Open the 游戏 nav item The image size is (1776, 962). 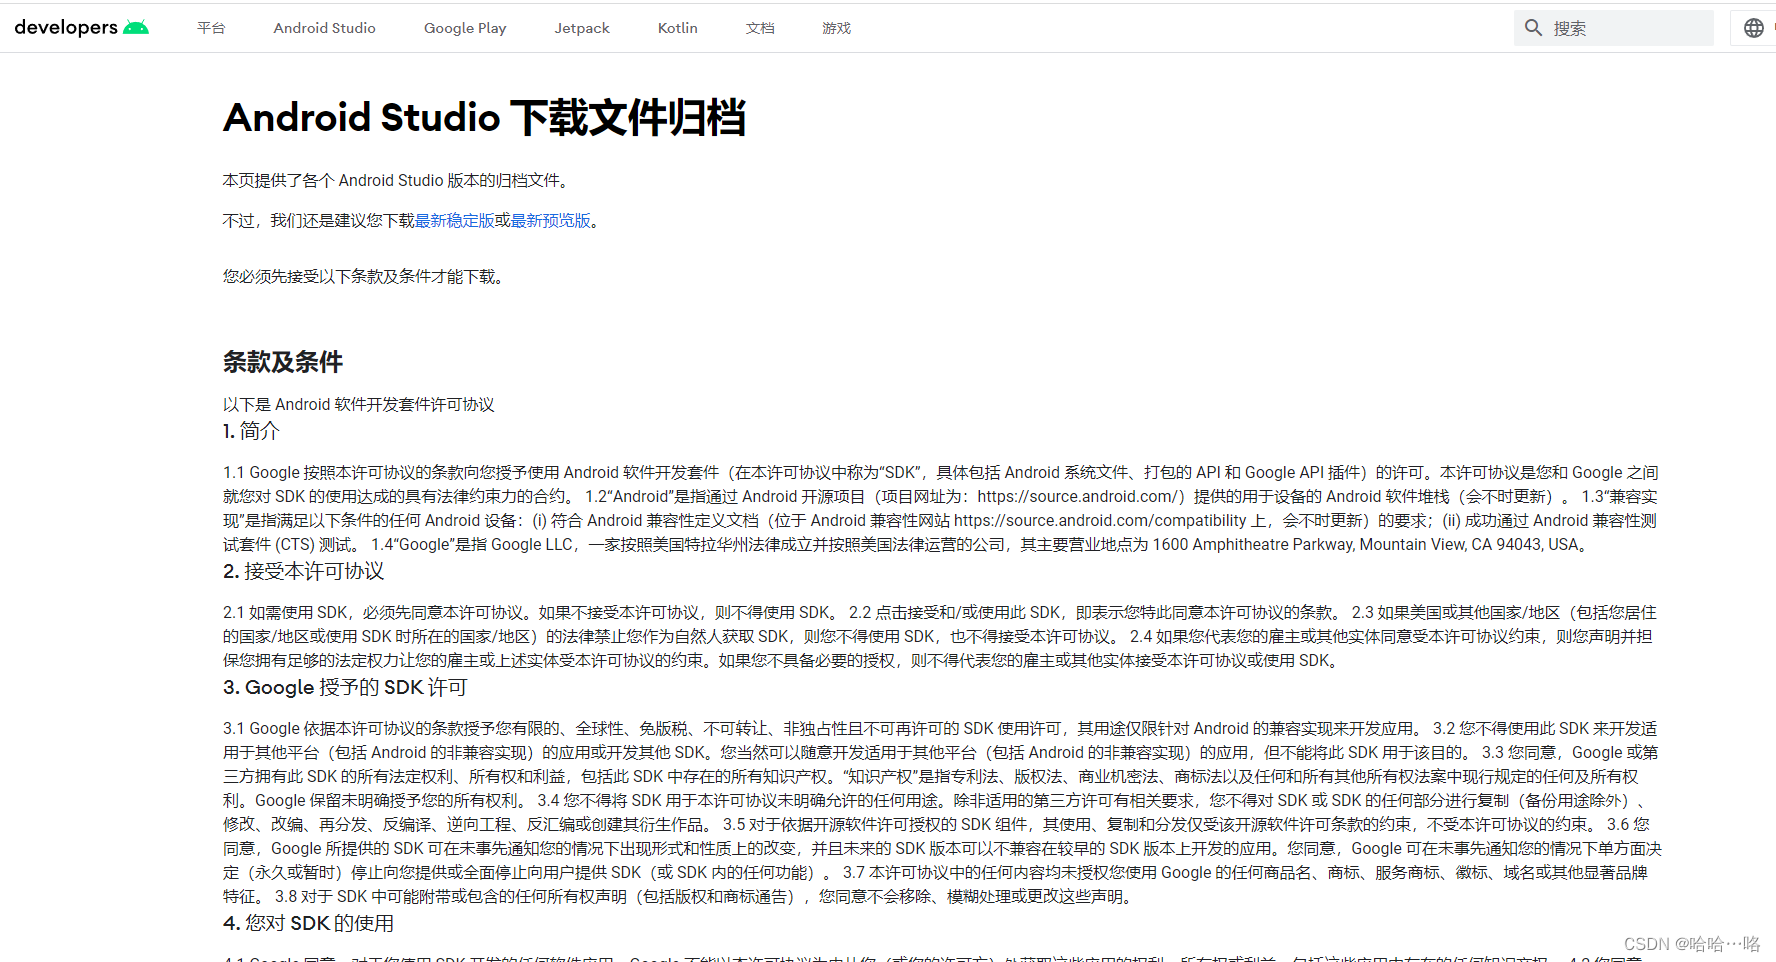click(x=836, y=28)
